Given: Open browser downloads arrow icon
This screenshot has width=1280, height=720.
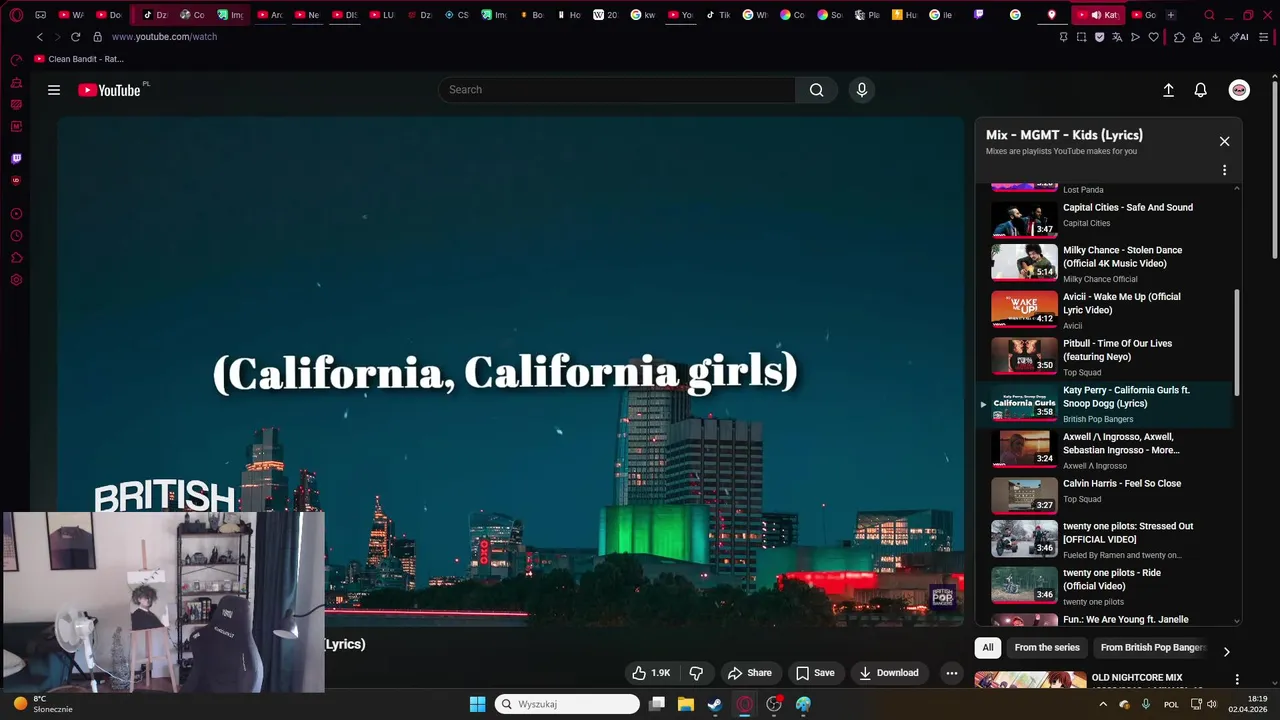Looking at the screenshot, I should (x=1215, y=37).
